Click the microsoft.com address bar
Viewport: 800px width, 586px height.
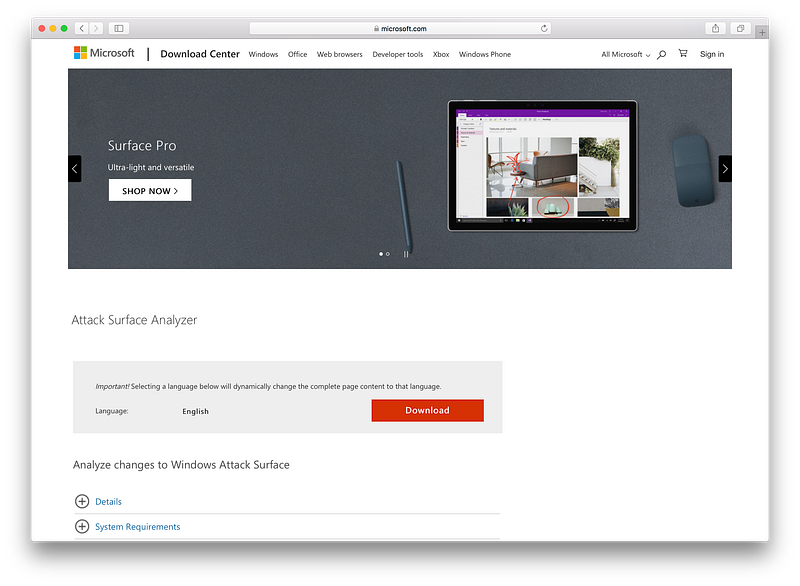tap(401, 28)
